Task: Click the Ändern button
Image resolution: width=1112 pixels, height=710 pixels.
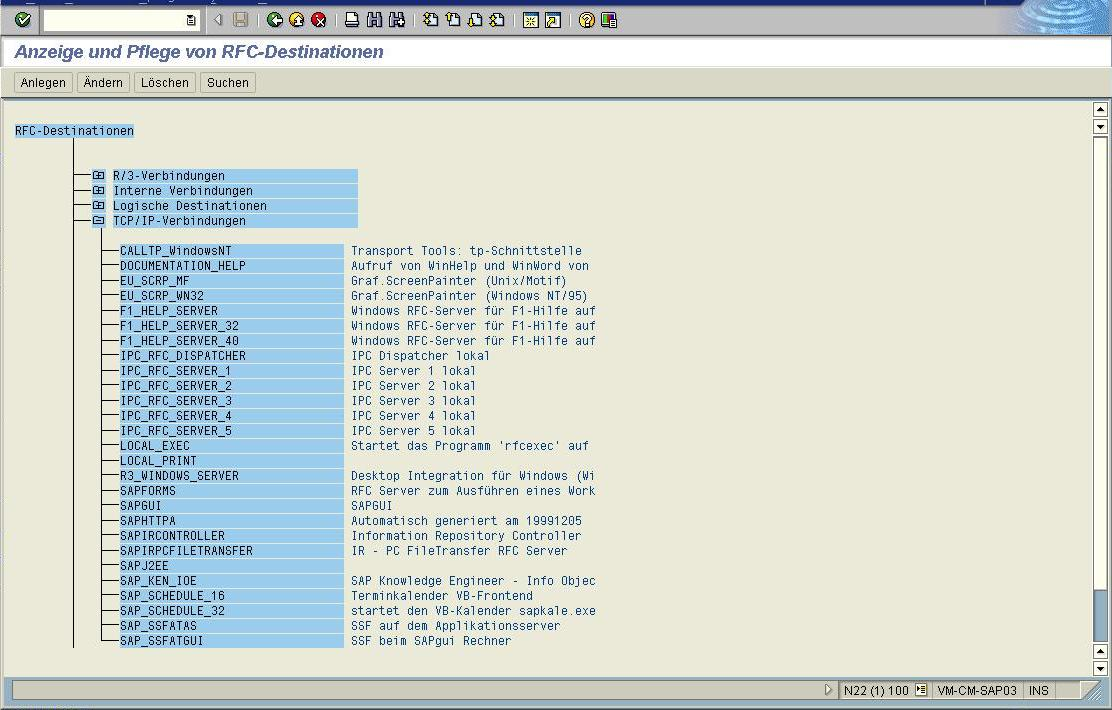Action: [x=103, y=82]
